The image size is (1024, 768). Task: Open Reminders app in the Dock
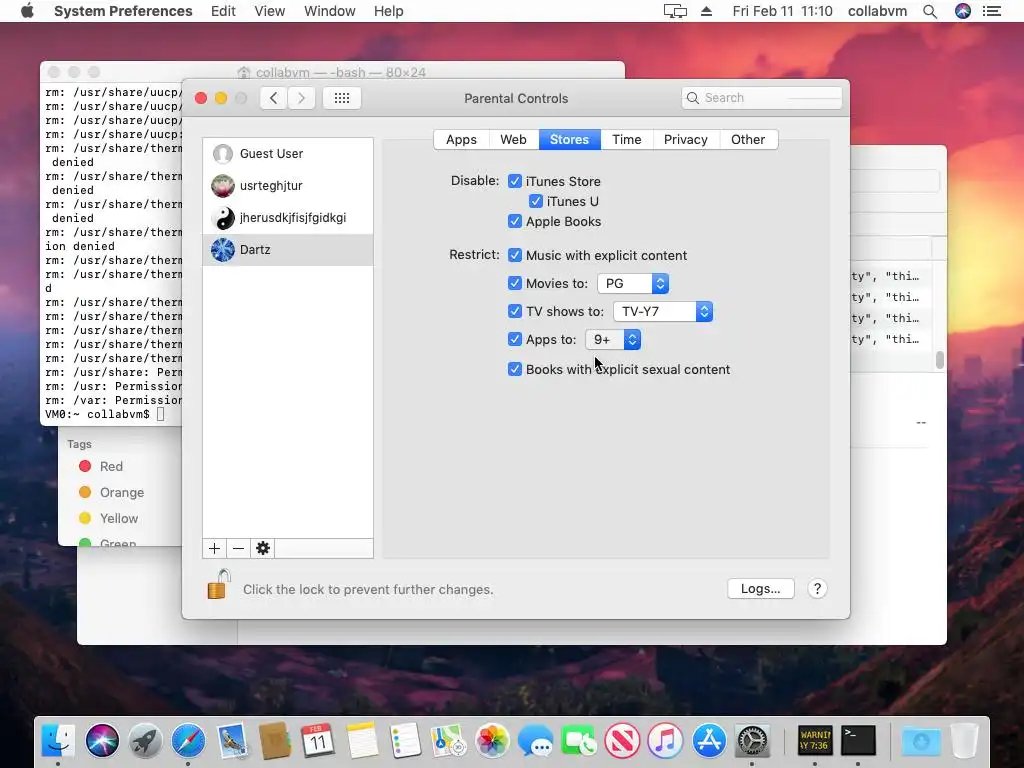[x=405, y=741]
